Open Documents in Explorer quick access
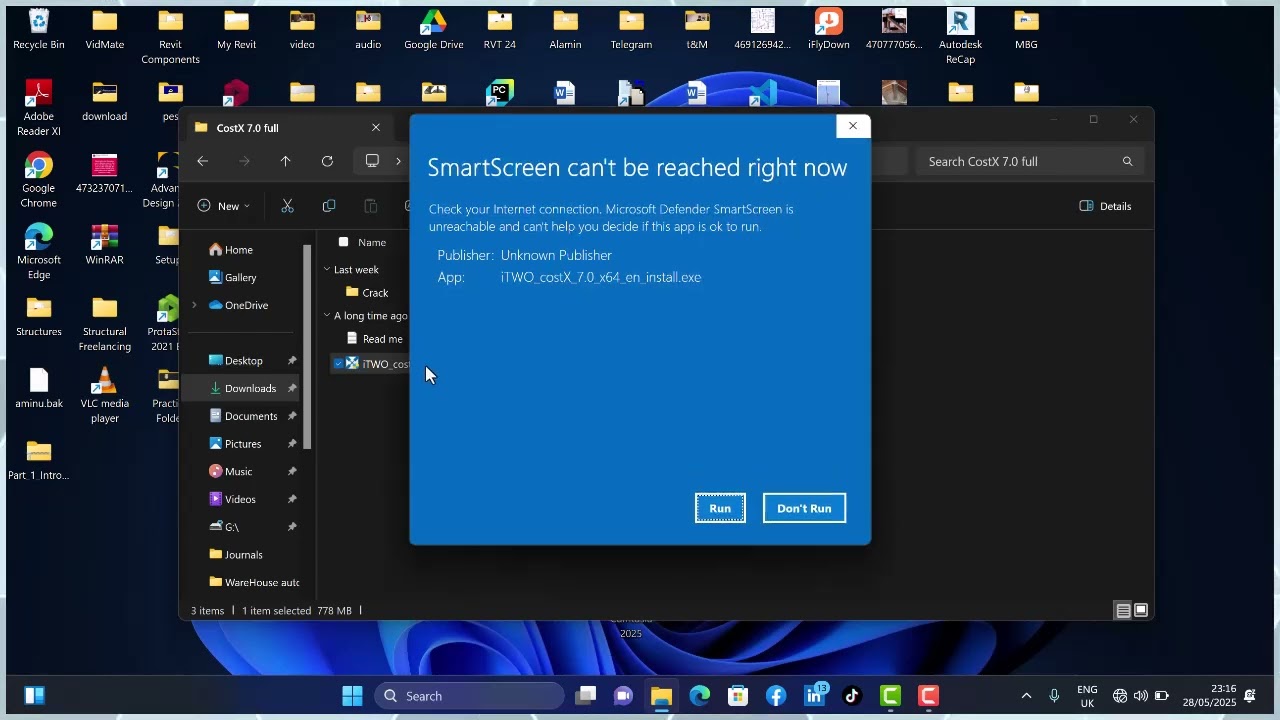Image resolution: width=1280 pixels, height=720 pixels. click(x=243, y=416)
